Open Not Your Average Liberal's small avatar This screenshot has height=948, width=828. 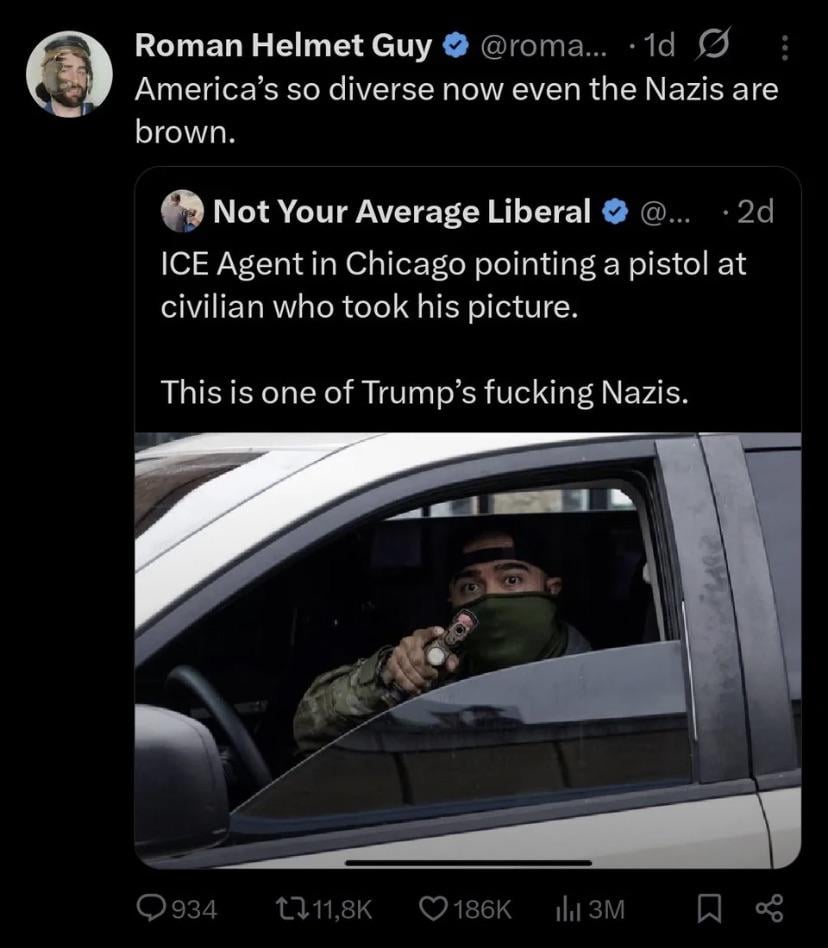coord(182,211)
